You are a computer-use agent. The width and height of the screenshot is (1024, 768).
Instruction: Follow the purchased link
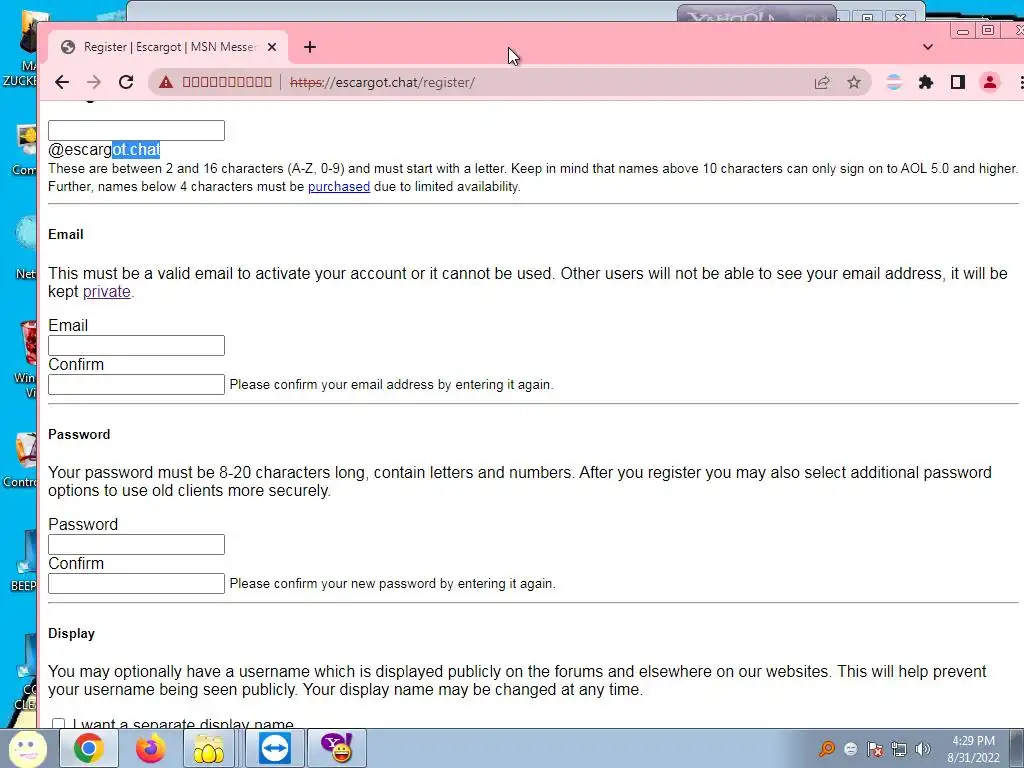click(339, 187)
